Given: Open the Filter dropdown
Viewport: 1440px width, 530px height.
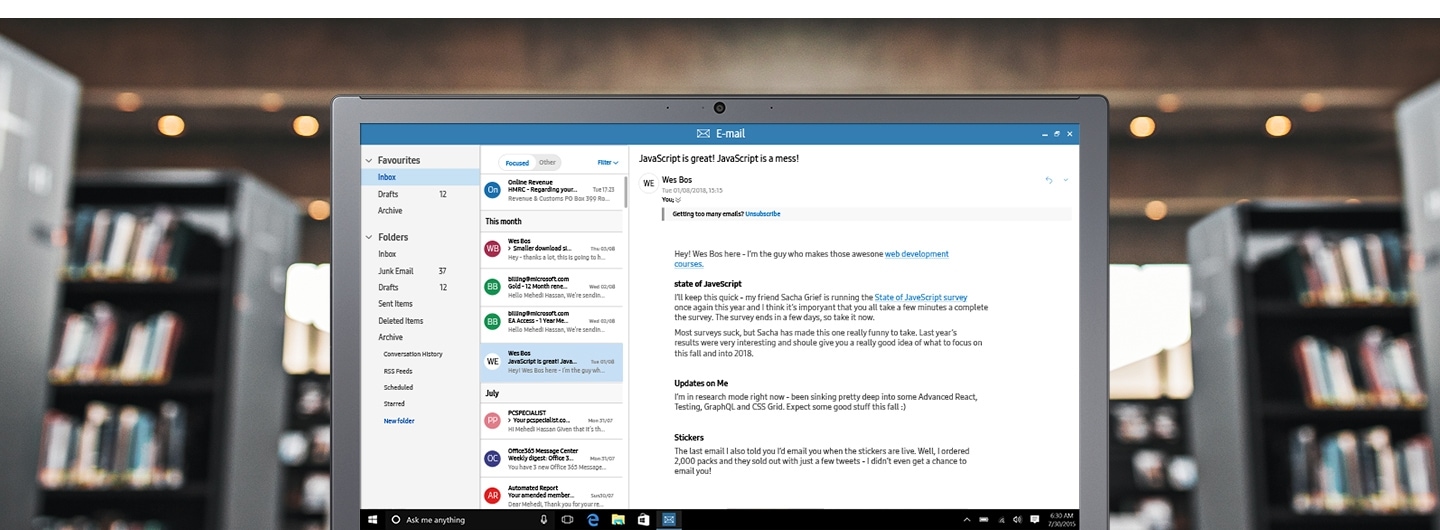Looking at the screenshot, I should [x=607, y=162].
